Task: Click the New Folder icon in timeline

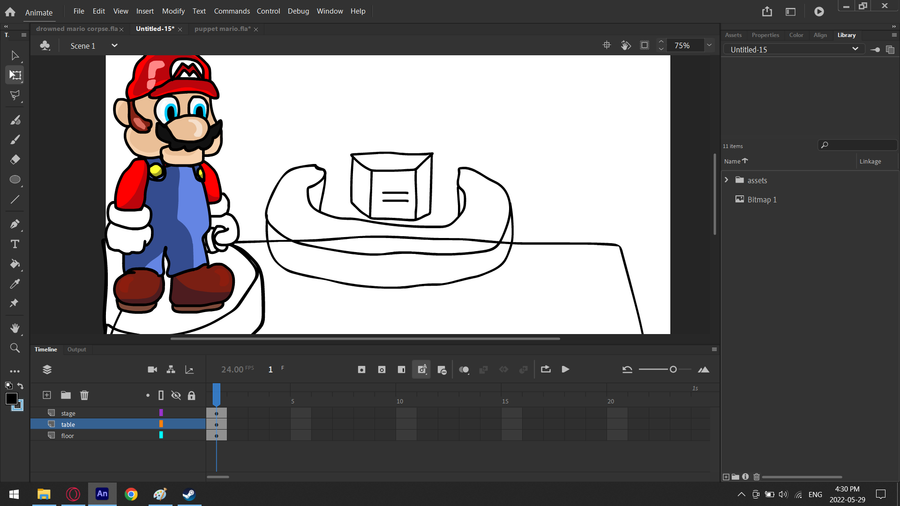Action: (x=65, y=395)
